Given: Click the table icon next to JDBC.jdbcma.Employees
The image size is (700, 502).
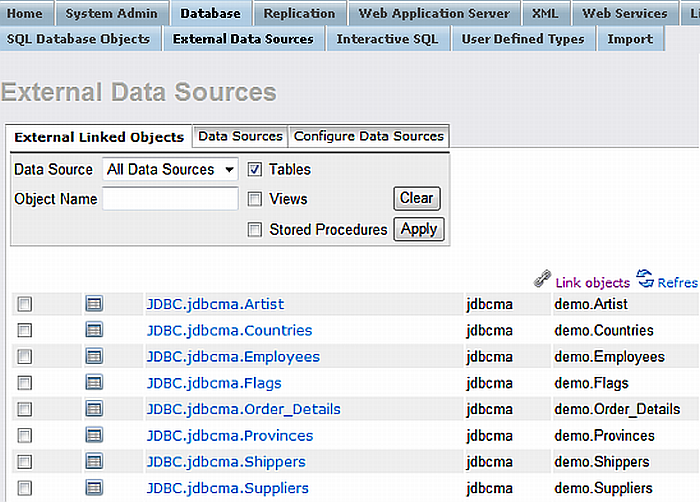Looking at the screenshot, I should (94, 357).
